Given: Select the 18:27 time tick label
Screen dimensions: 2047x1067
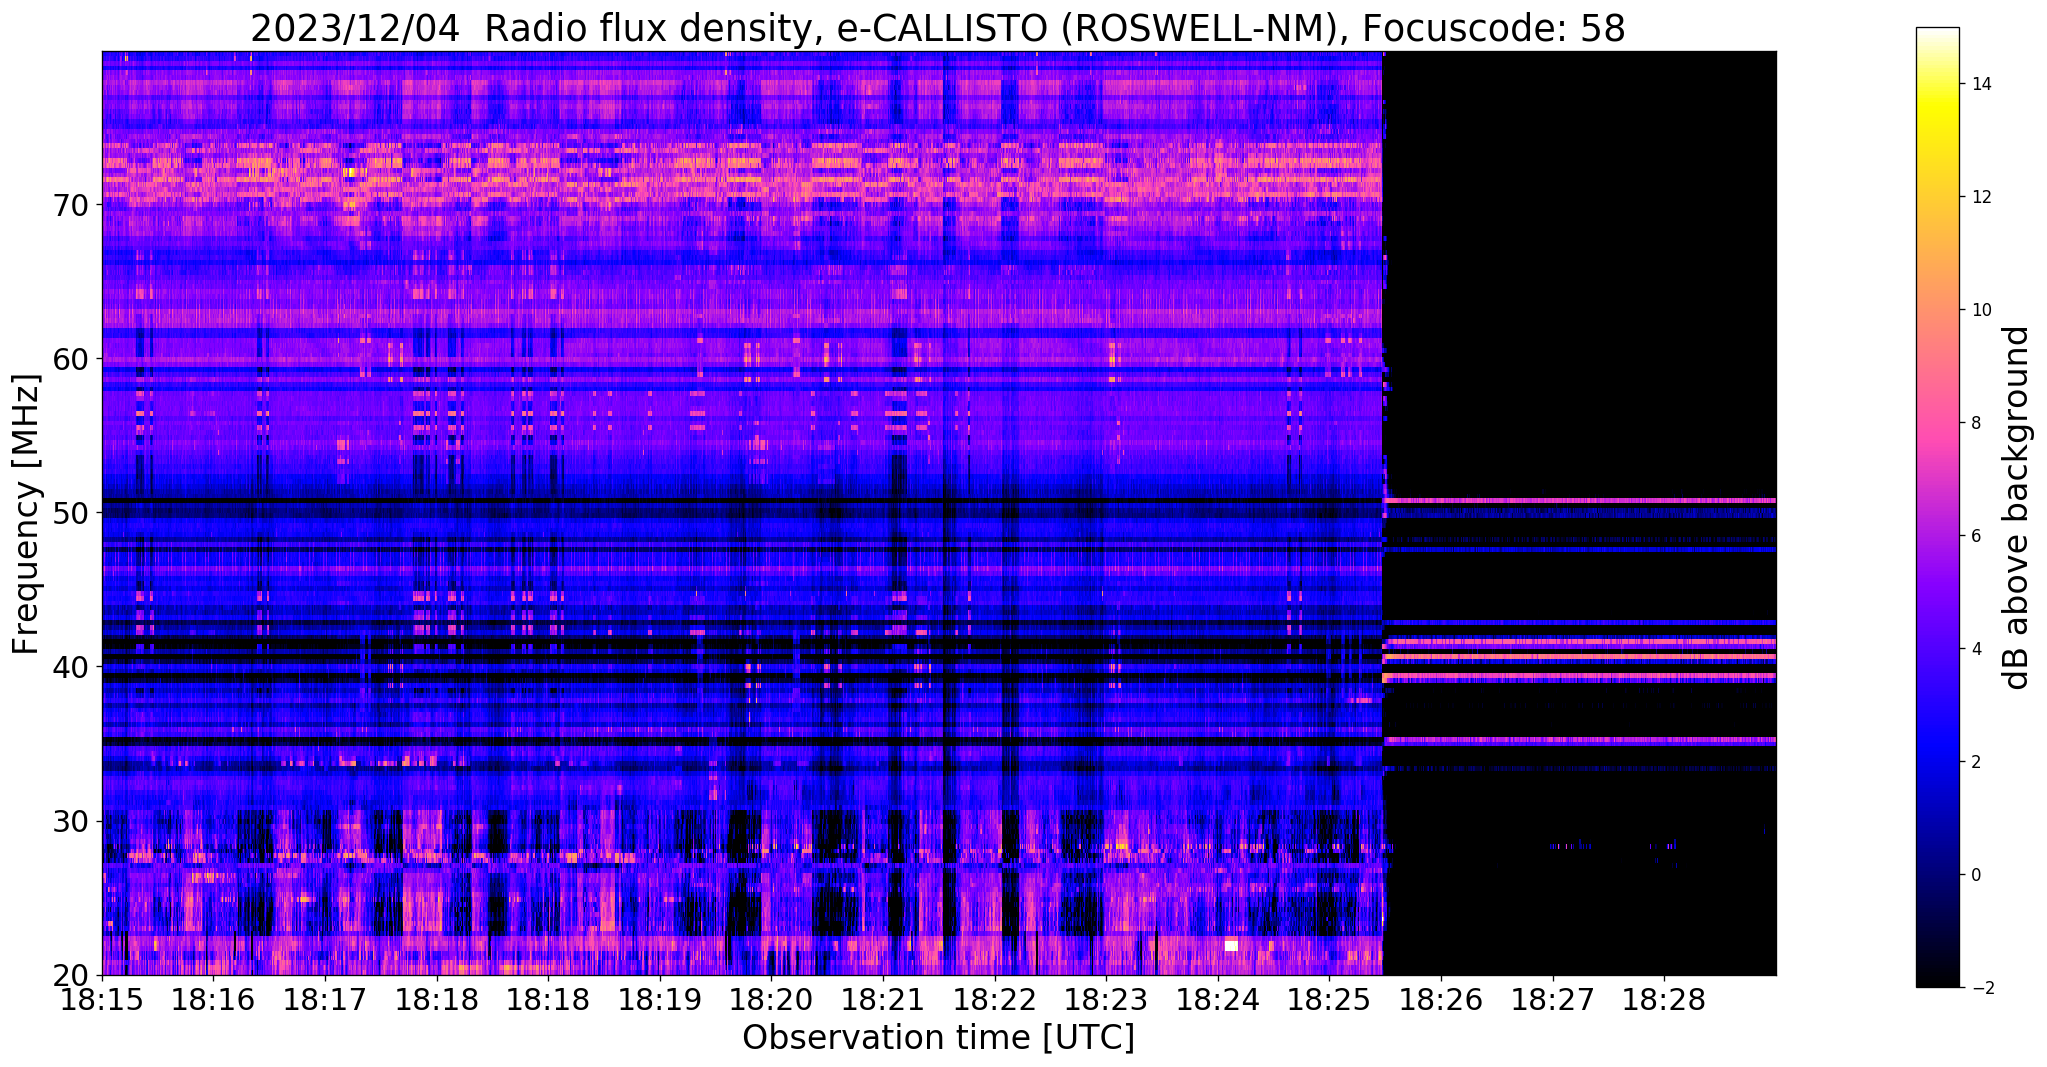Looking at the screenshot, I should pyautogui.click(x=1553, y=1000).
